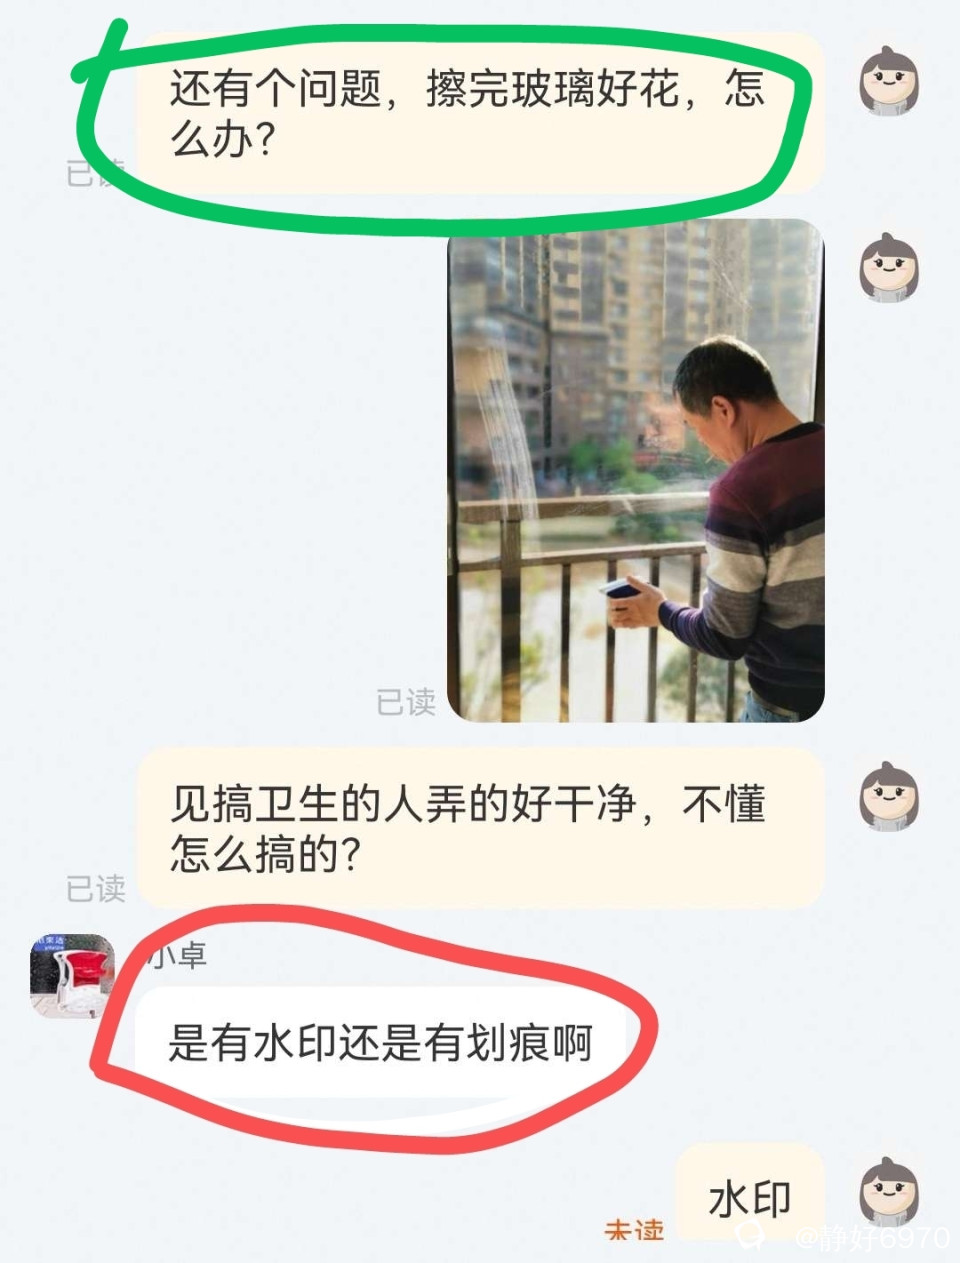
Task: Tap the 已读 label beside the 见搞卫生 message
Action: point(96,888)
